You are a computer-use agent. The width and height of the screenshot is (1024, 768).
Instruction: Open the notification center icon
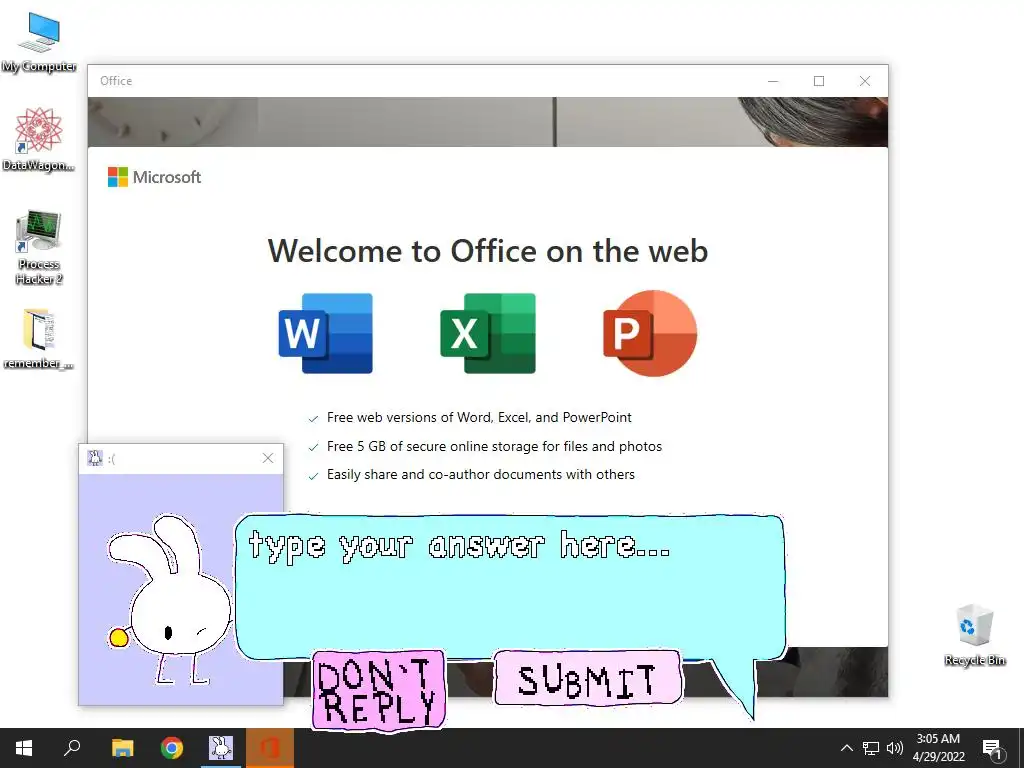point(992,749)
